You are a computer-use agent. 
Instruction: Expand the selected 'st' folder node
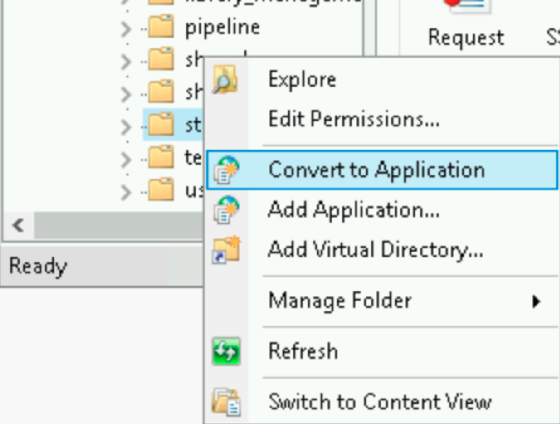(x=126, y=127)
